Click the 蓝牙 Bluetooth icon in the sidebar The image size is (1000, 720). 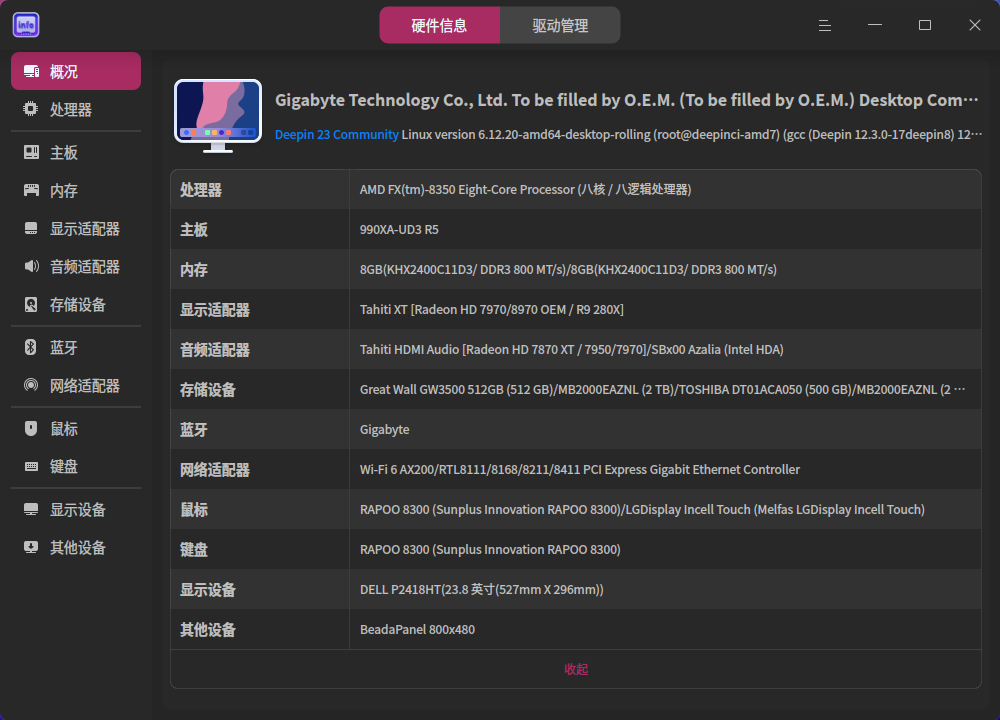(x=31, y=347)
